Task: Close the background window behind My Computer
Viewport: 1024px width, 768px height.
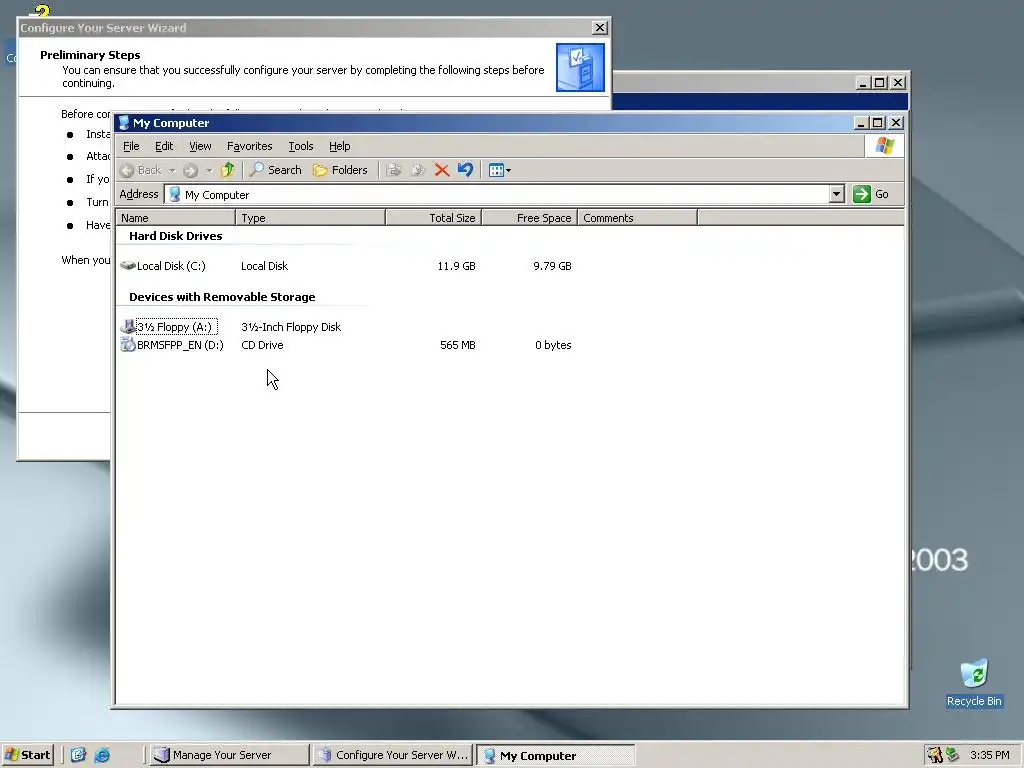Action: click(899, 83)
